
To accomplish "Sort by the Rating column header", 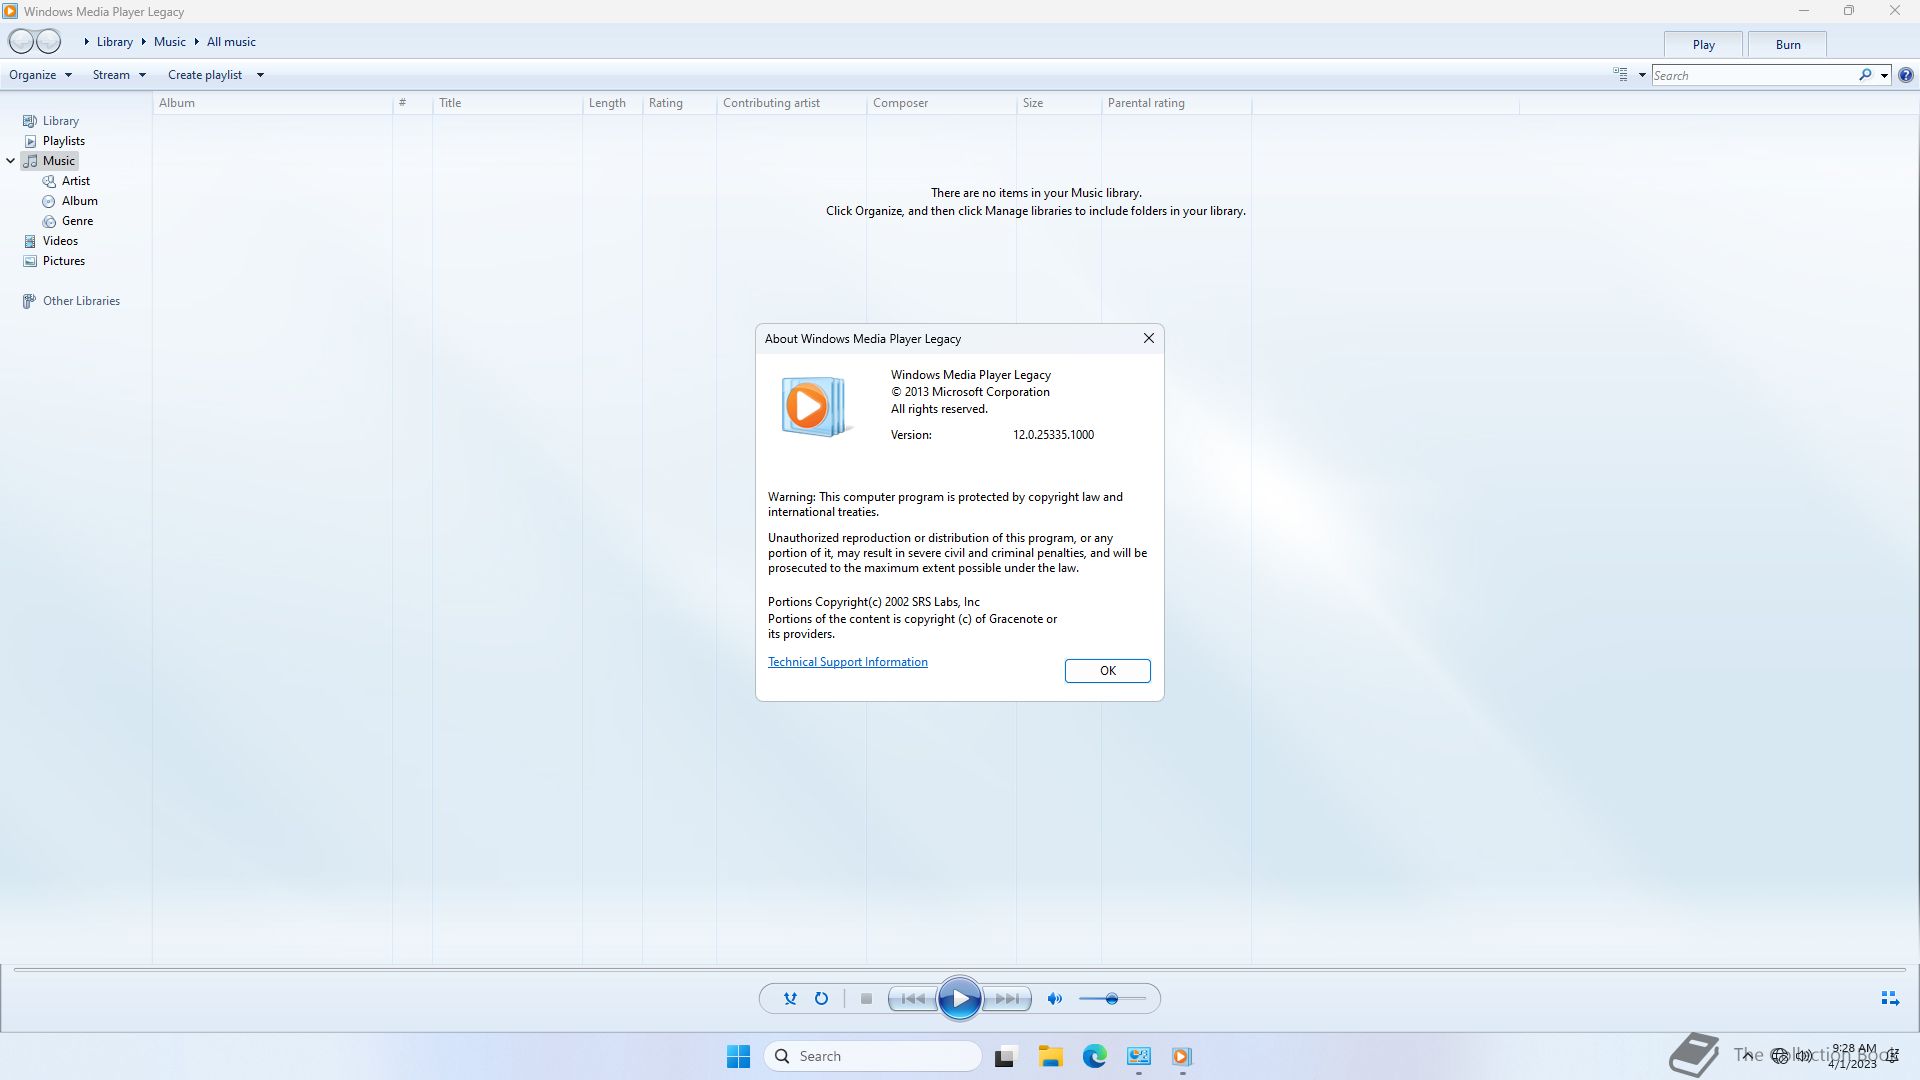I will 679,103.
